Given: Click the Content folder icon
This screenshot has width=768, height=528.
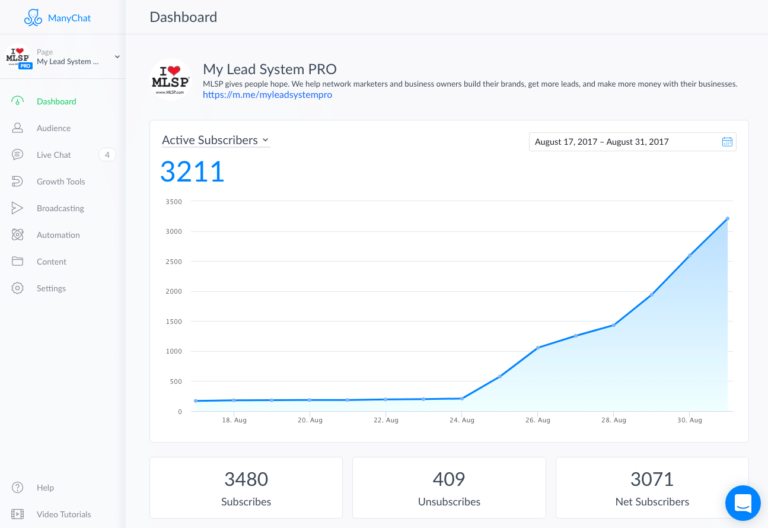Looking at the screenshot, I should coord(17,261).
